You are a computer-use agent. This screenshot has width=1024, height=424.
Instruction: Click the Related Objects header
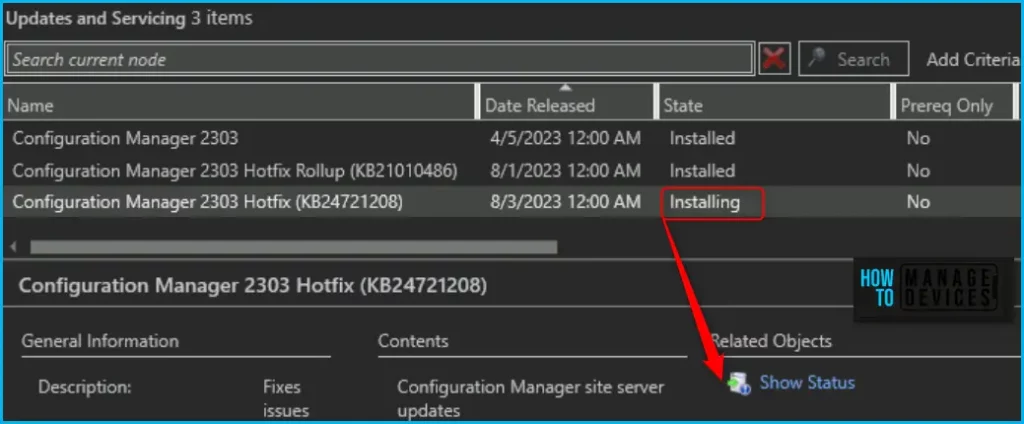click(x=771, y=340)
